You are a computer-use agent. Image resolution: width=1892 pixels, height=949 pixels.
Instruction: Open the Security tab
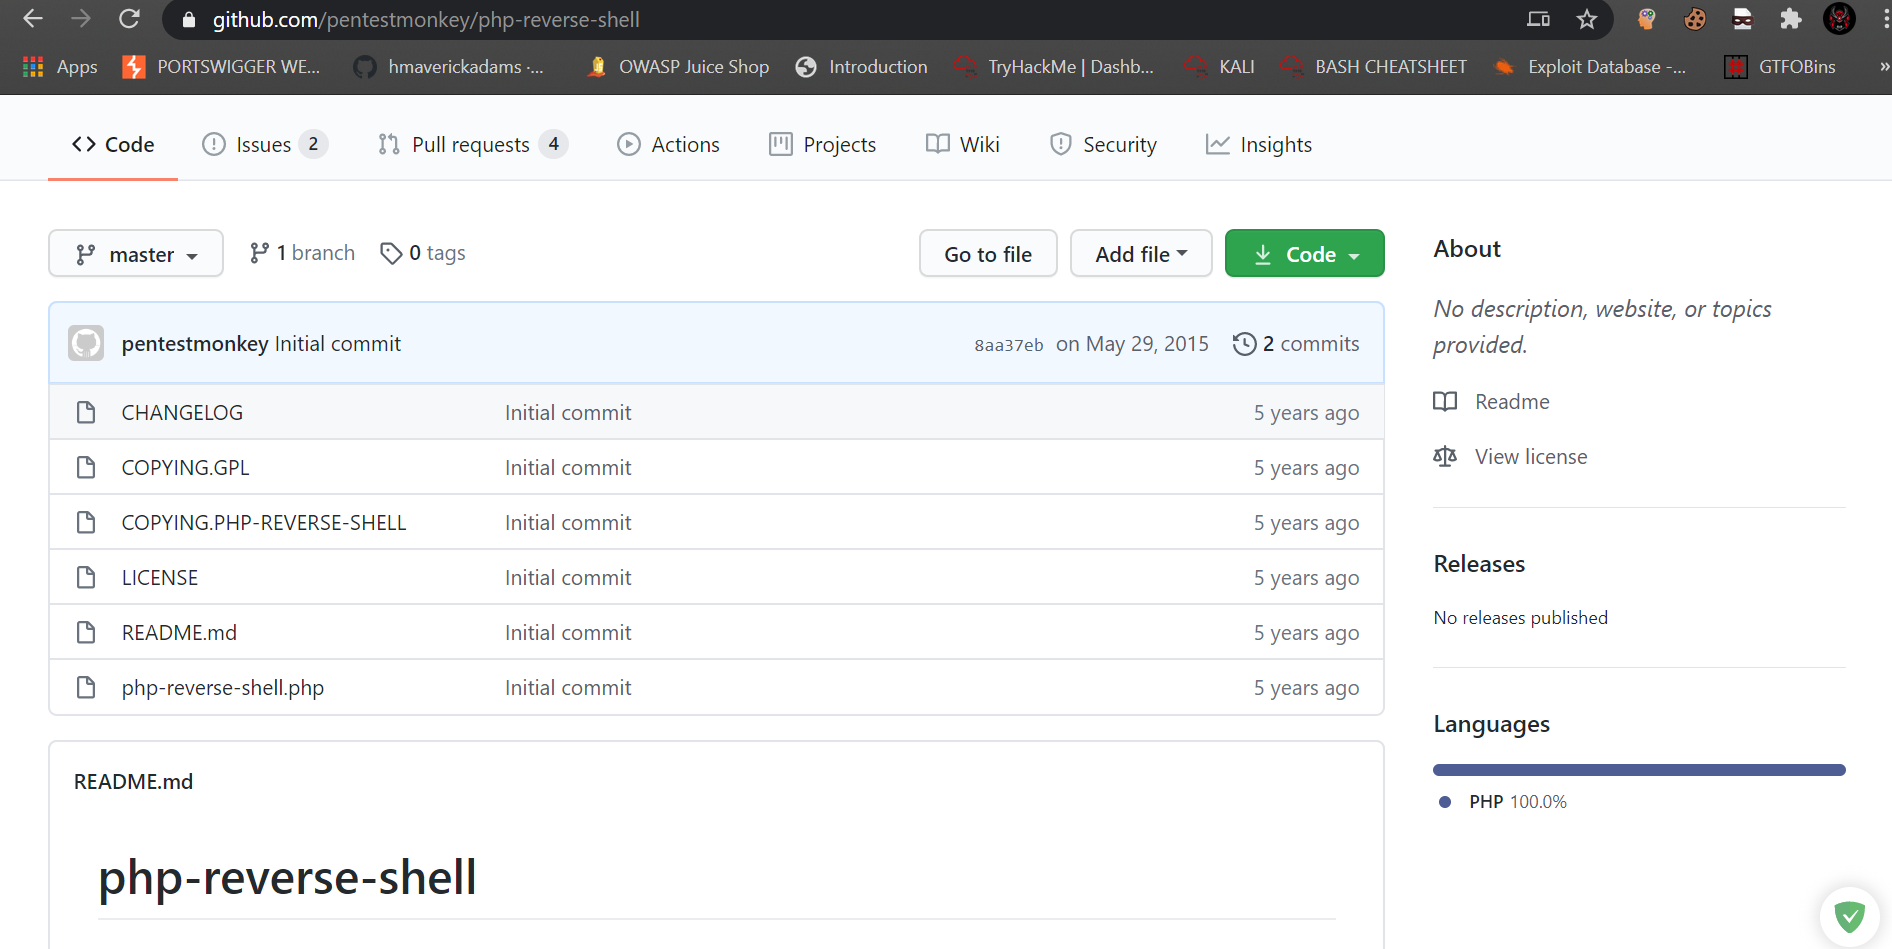point(1103,145)
